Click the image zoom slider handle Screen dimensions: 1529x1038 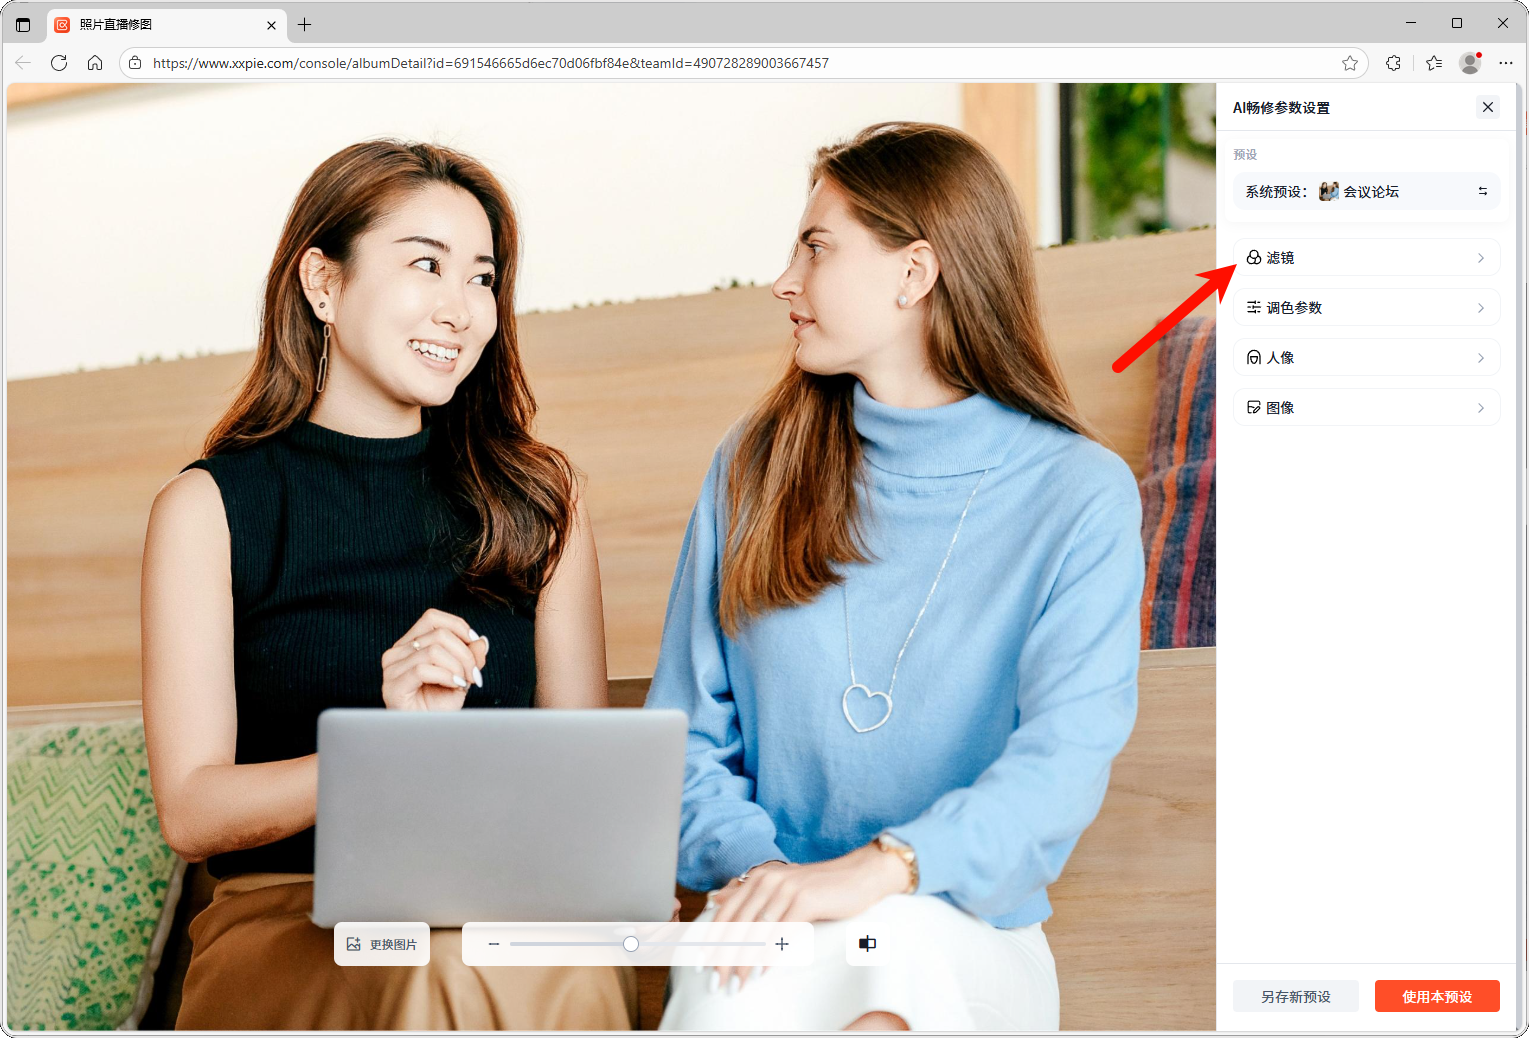[631, 944]
